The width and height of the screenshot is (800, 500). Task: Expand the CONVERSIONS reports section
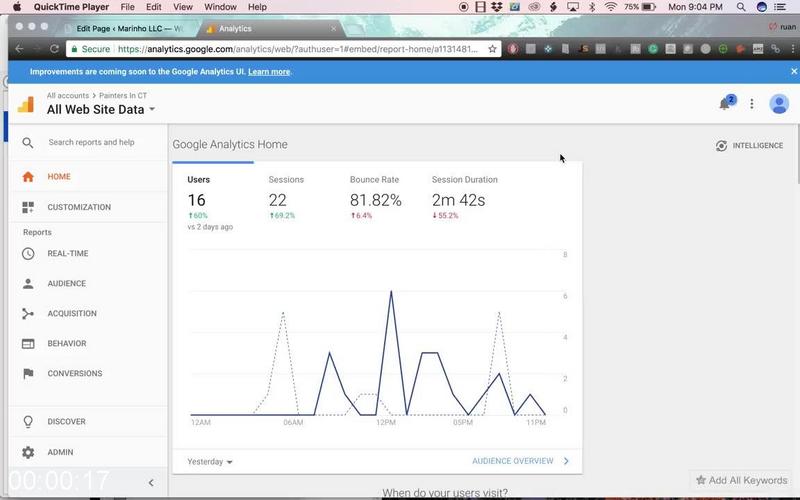(x=88, y=373)
